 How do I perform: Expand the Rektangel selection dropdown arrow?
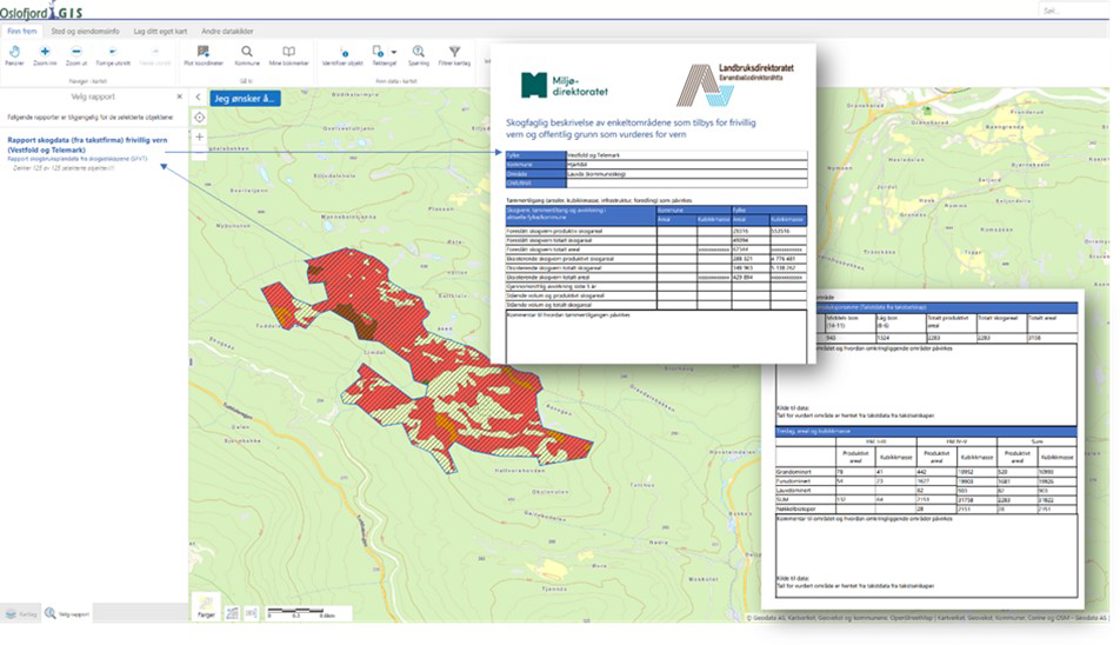[x=394, y=52]
